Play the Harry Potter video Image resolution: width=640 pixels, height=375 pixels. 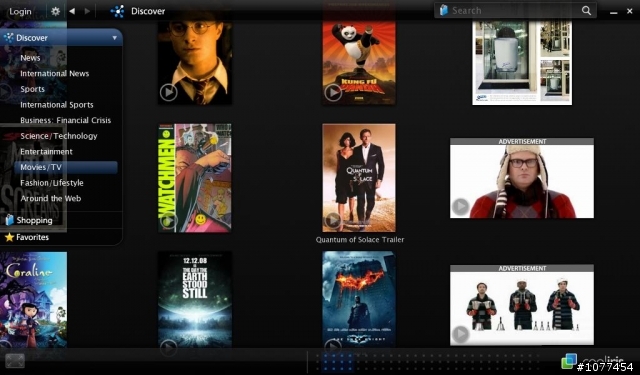point(168,92)
